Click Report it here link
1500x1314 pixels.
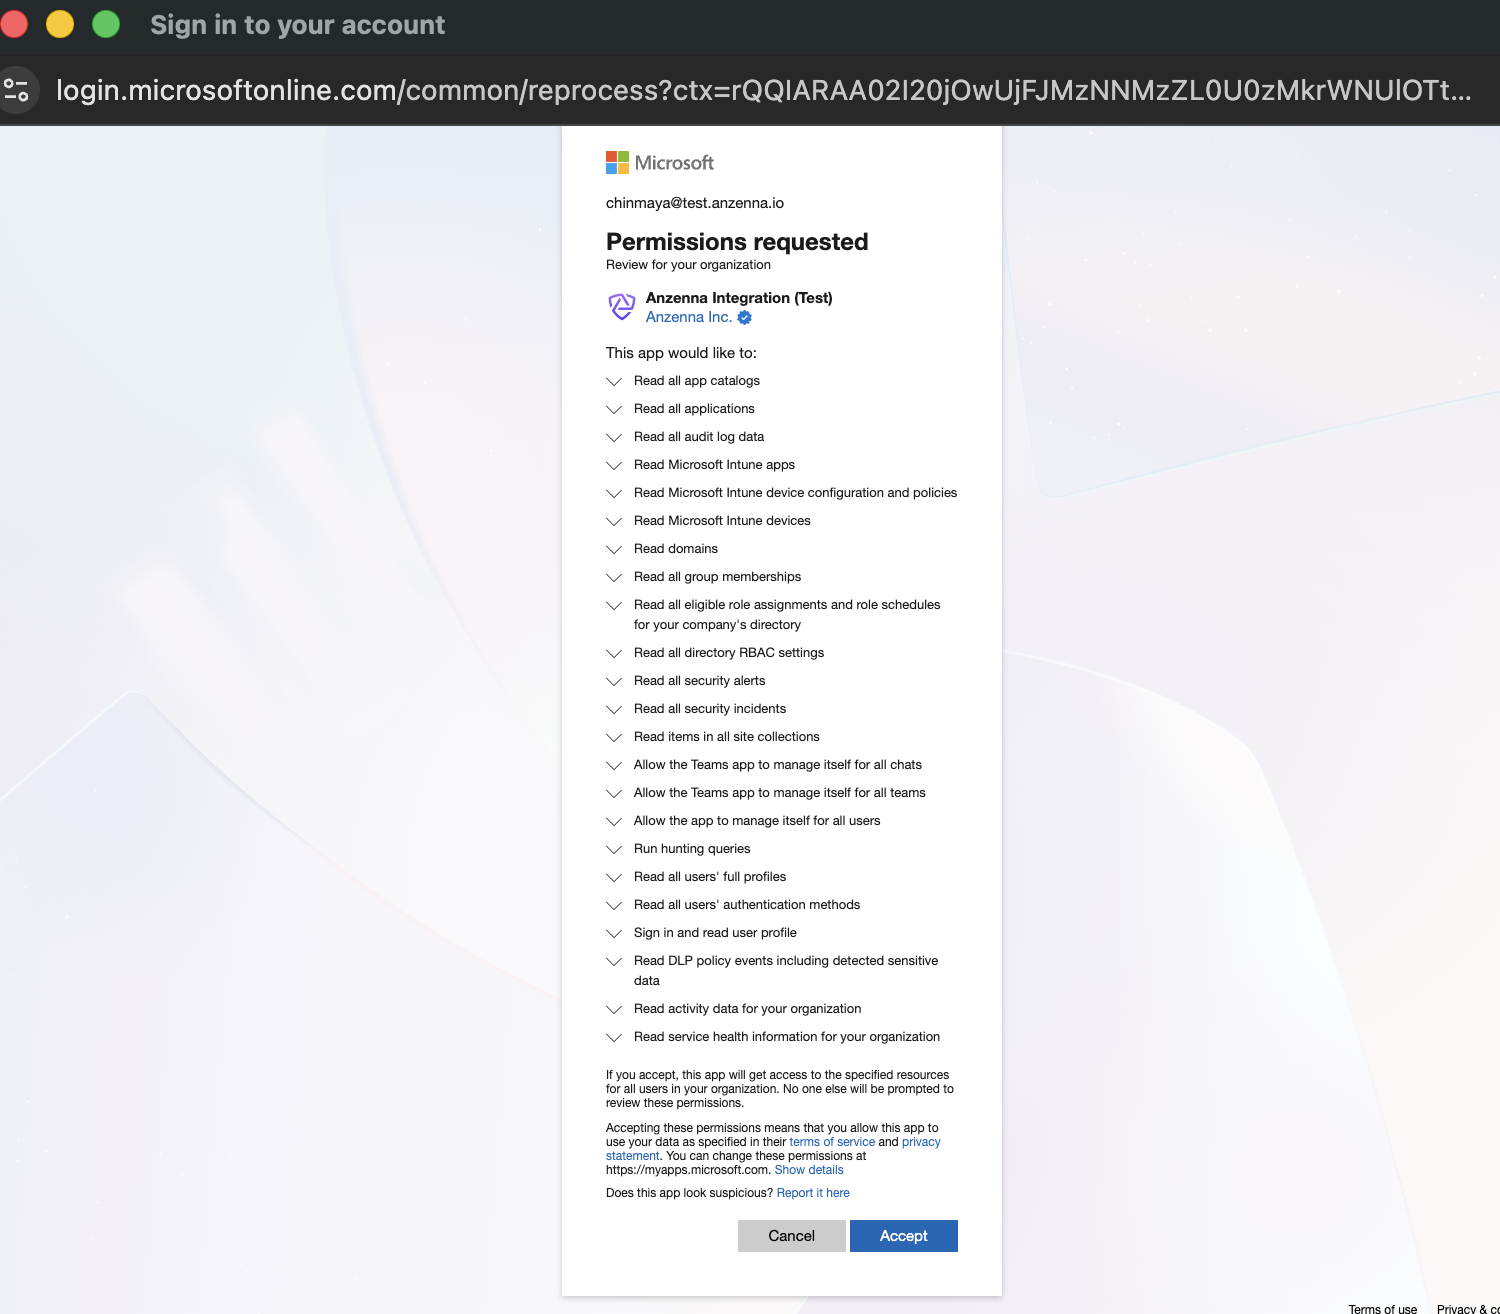[x=813, y=1193]
